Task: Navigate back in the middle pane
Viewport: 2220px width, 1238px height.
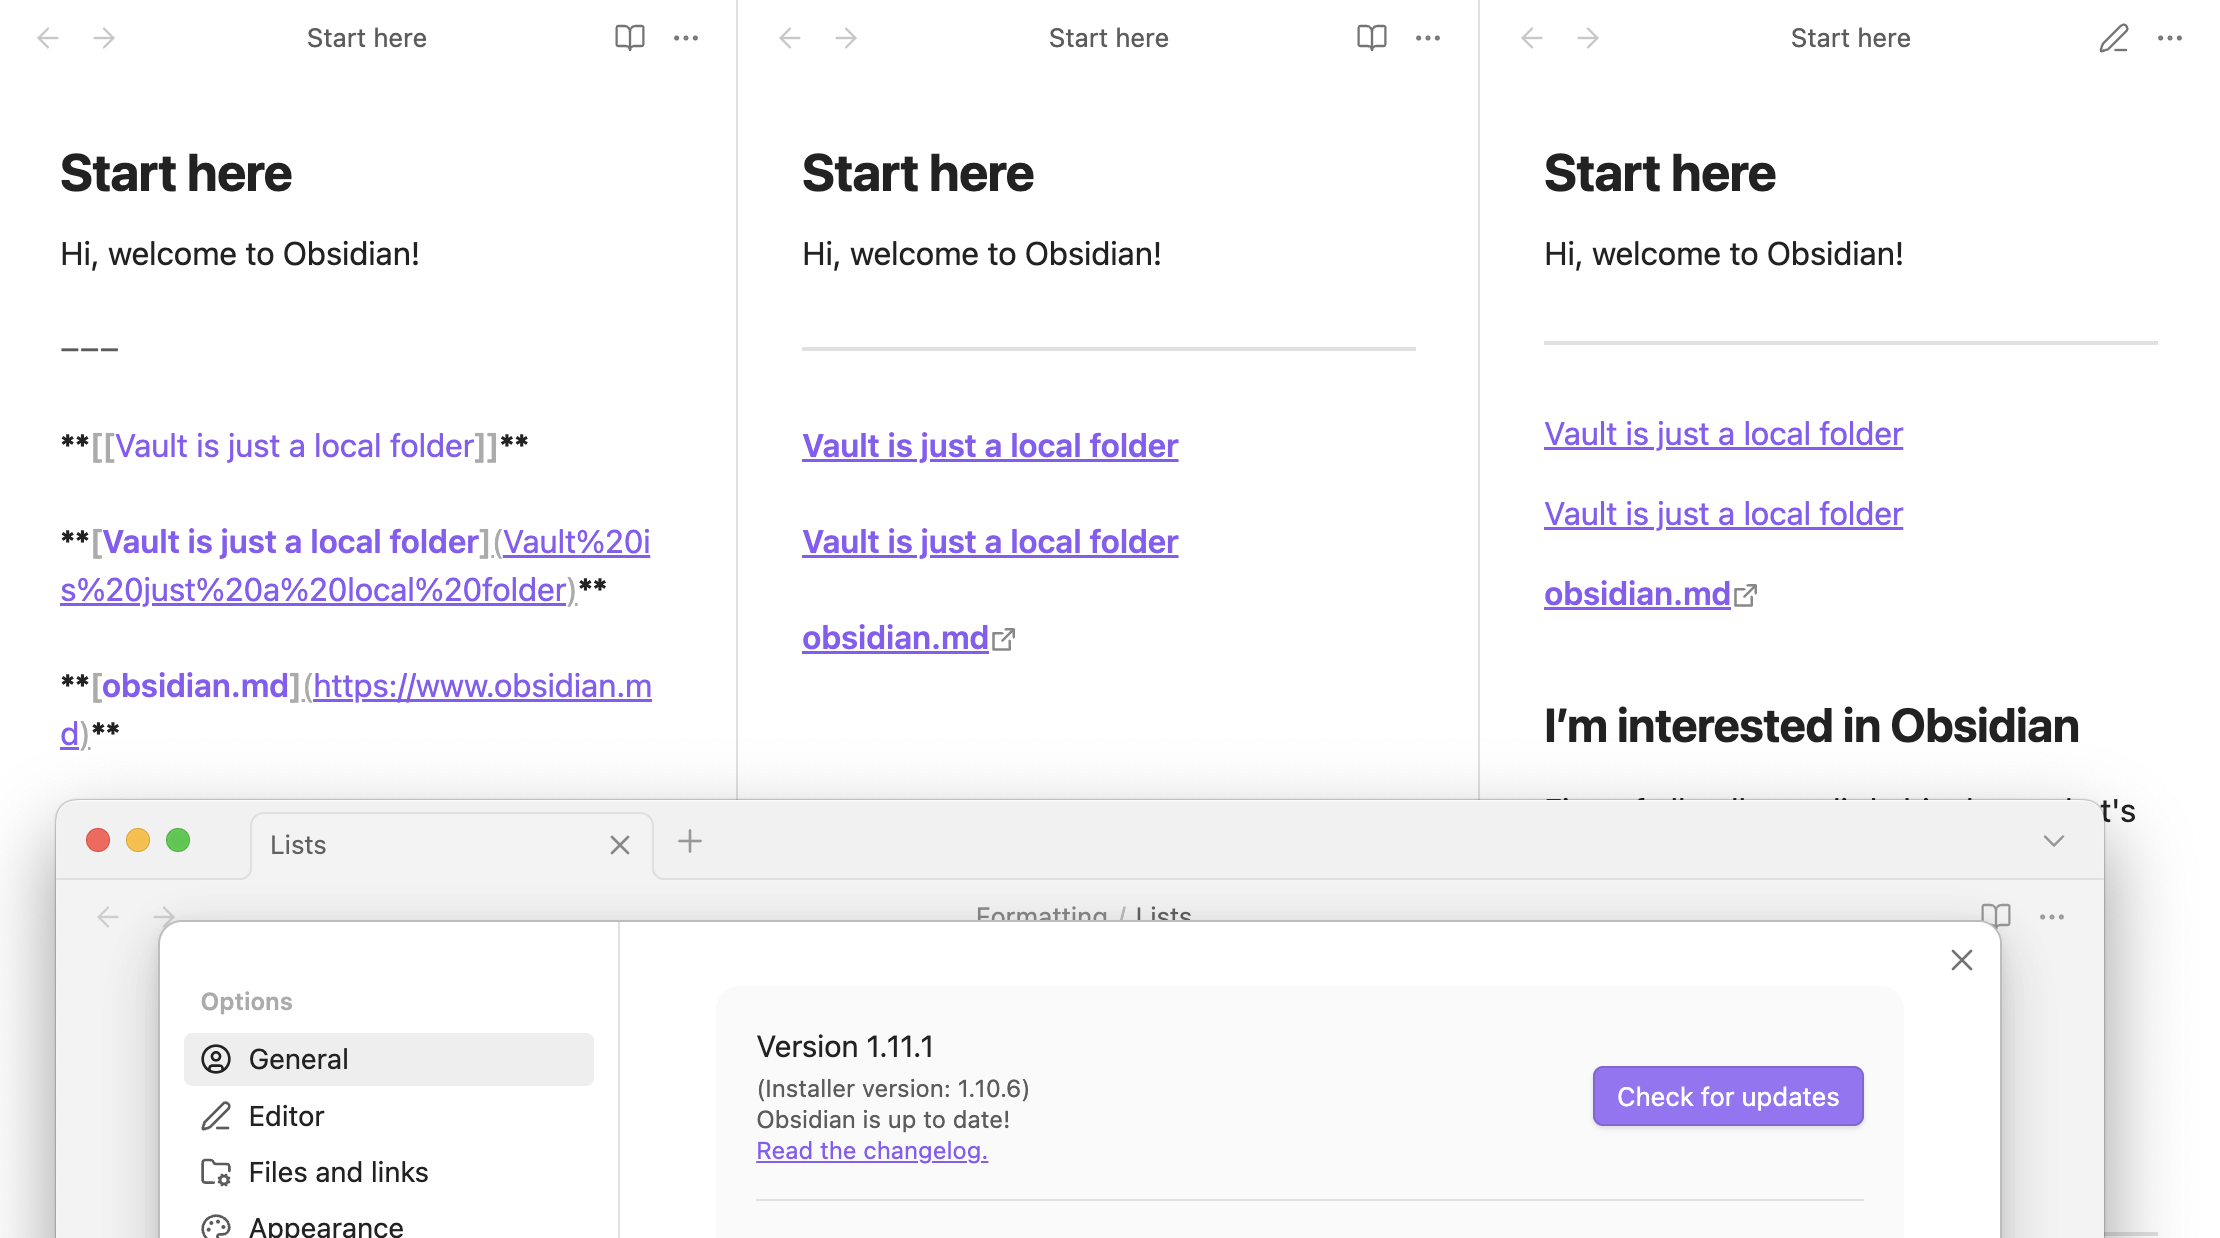Action: point(790,38)
